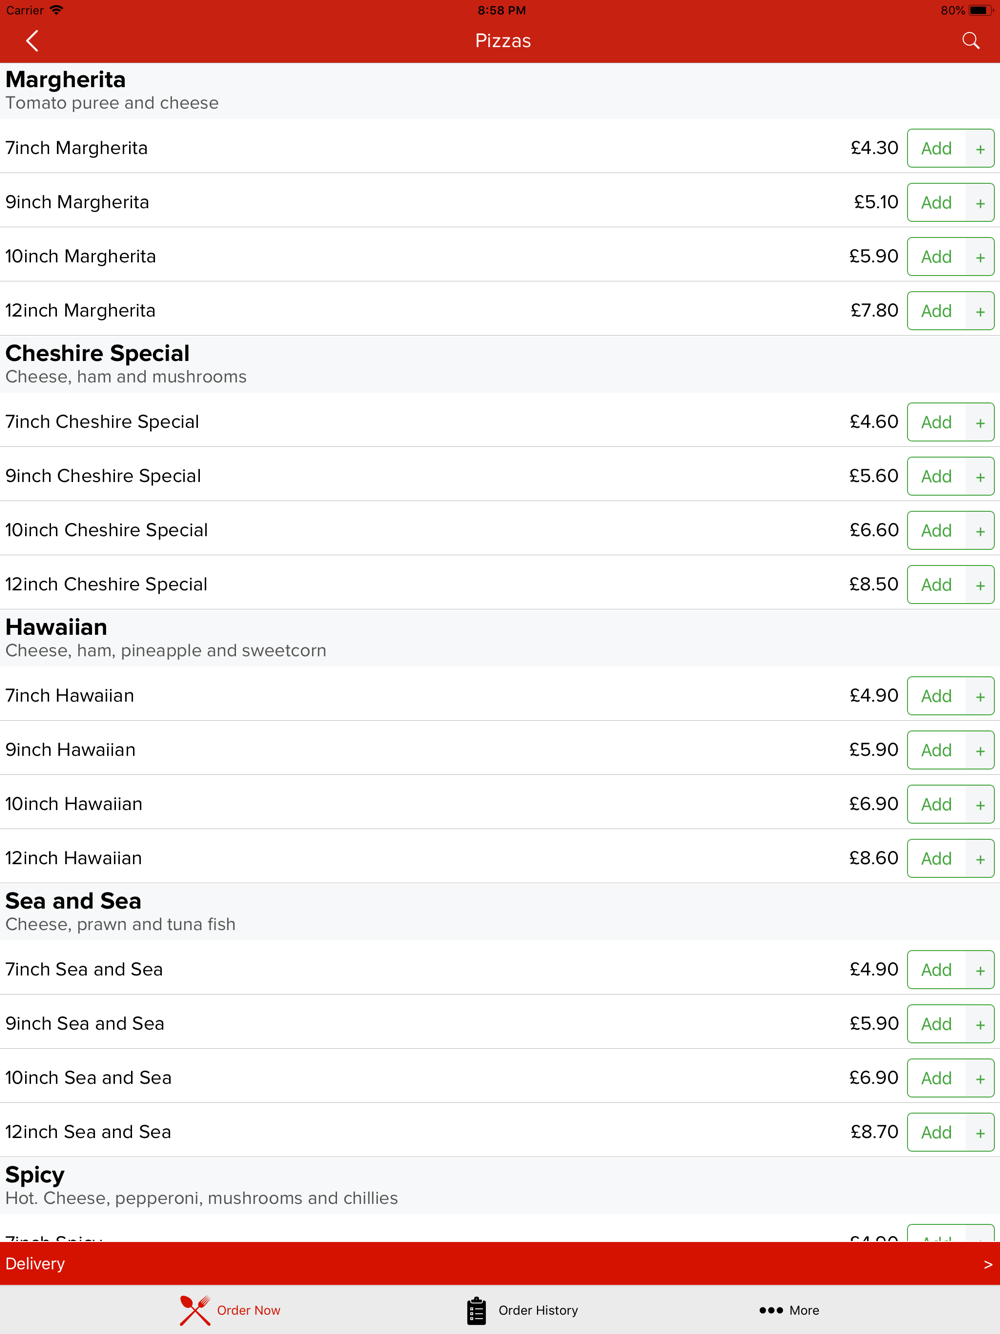1000x1334 pixels.
Task: Tap plus icon for 9inch Cheshire Special
Action: 980,477
